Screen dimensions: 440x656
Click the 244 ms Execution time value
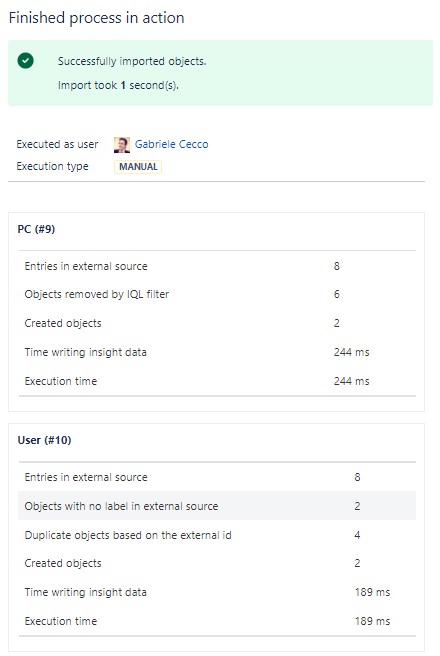[351, 381]
